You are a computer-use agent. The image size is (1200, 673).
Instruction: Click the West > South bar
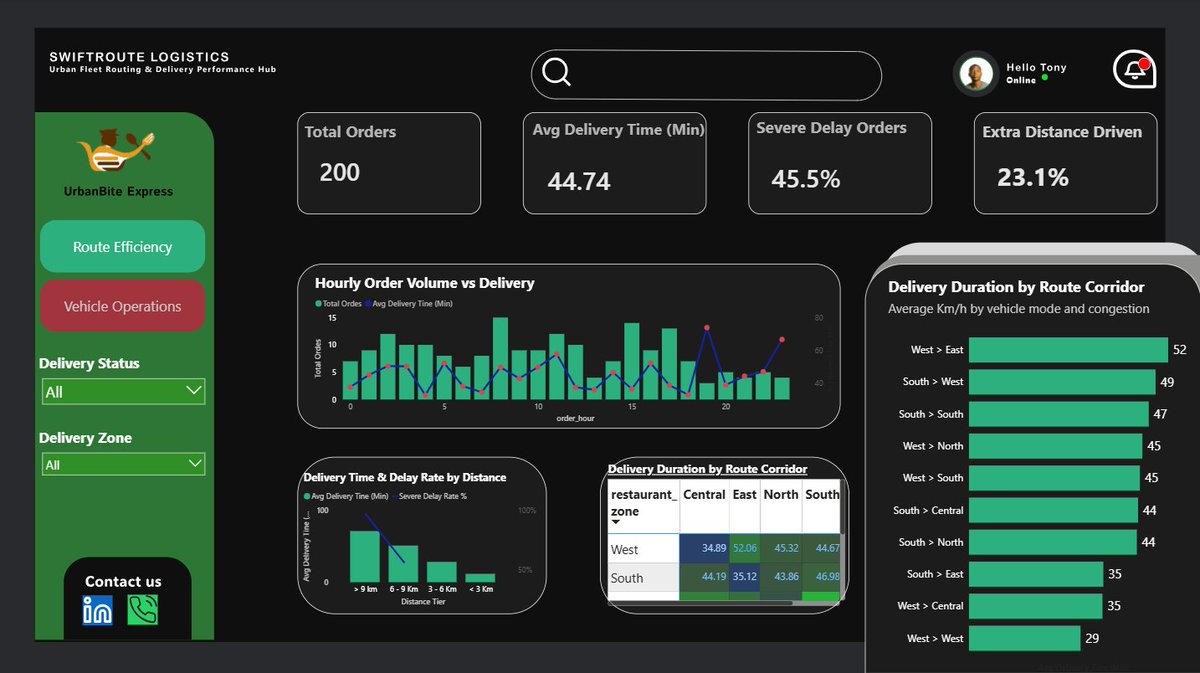[1055, 478]
